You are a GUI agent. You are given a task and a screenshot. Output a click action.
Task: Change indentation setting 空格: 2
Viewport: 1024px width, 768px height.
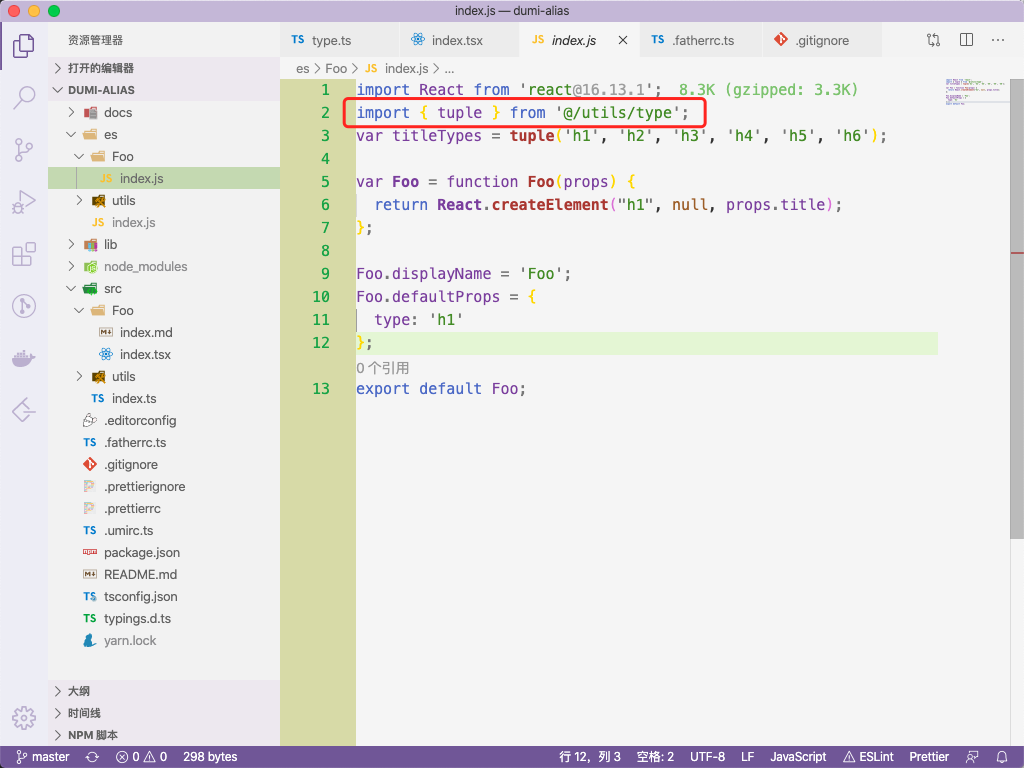[655, 757]
